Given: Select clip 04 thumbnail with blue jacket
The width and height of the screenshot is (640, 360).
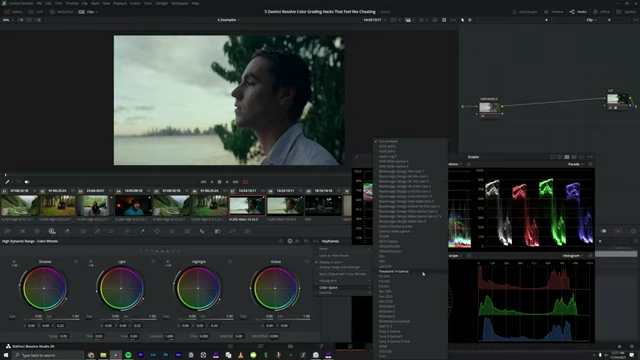Looking at the screenshot, I should point(133,205).
